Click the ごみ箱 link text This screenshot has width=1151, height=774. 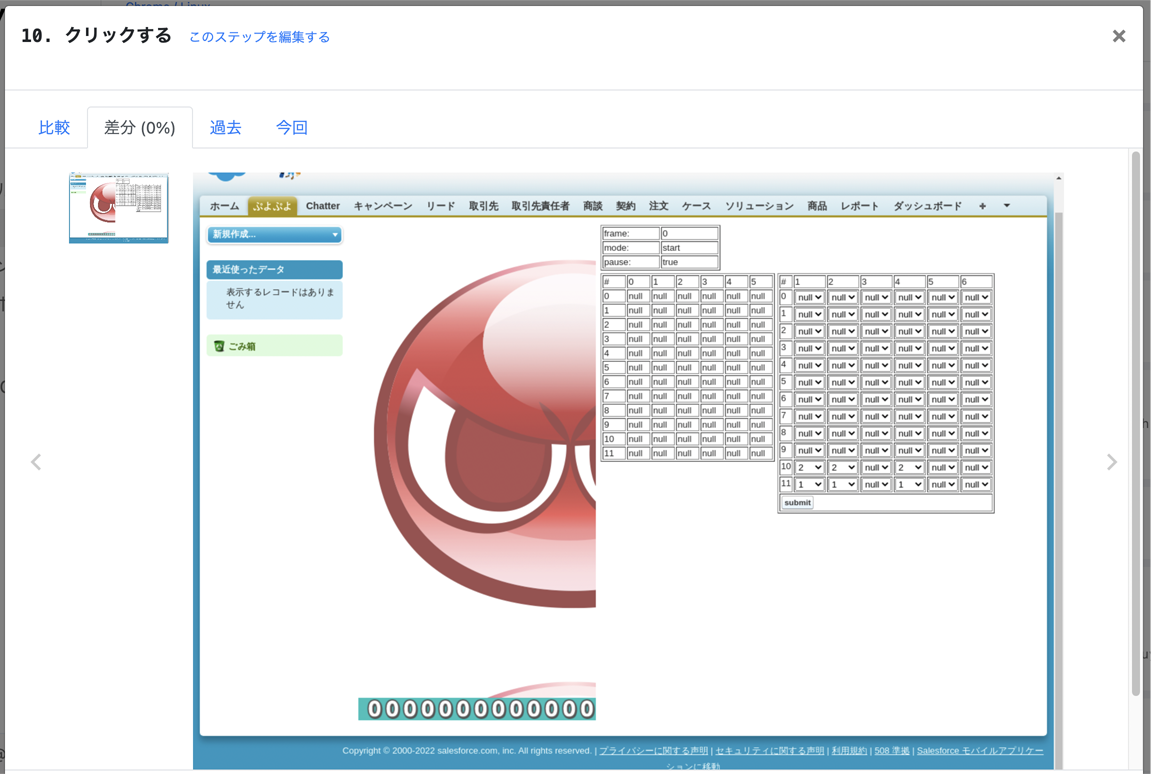tap(242, 347)
